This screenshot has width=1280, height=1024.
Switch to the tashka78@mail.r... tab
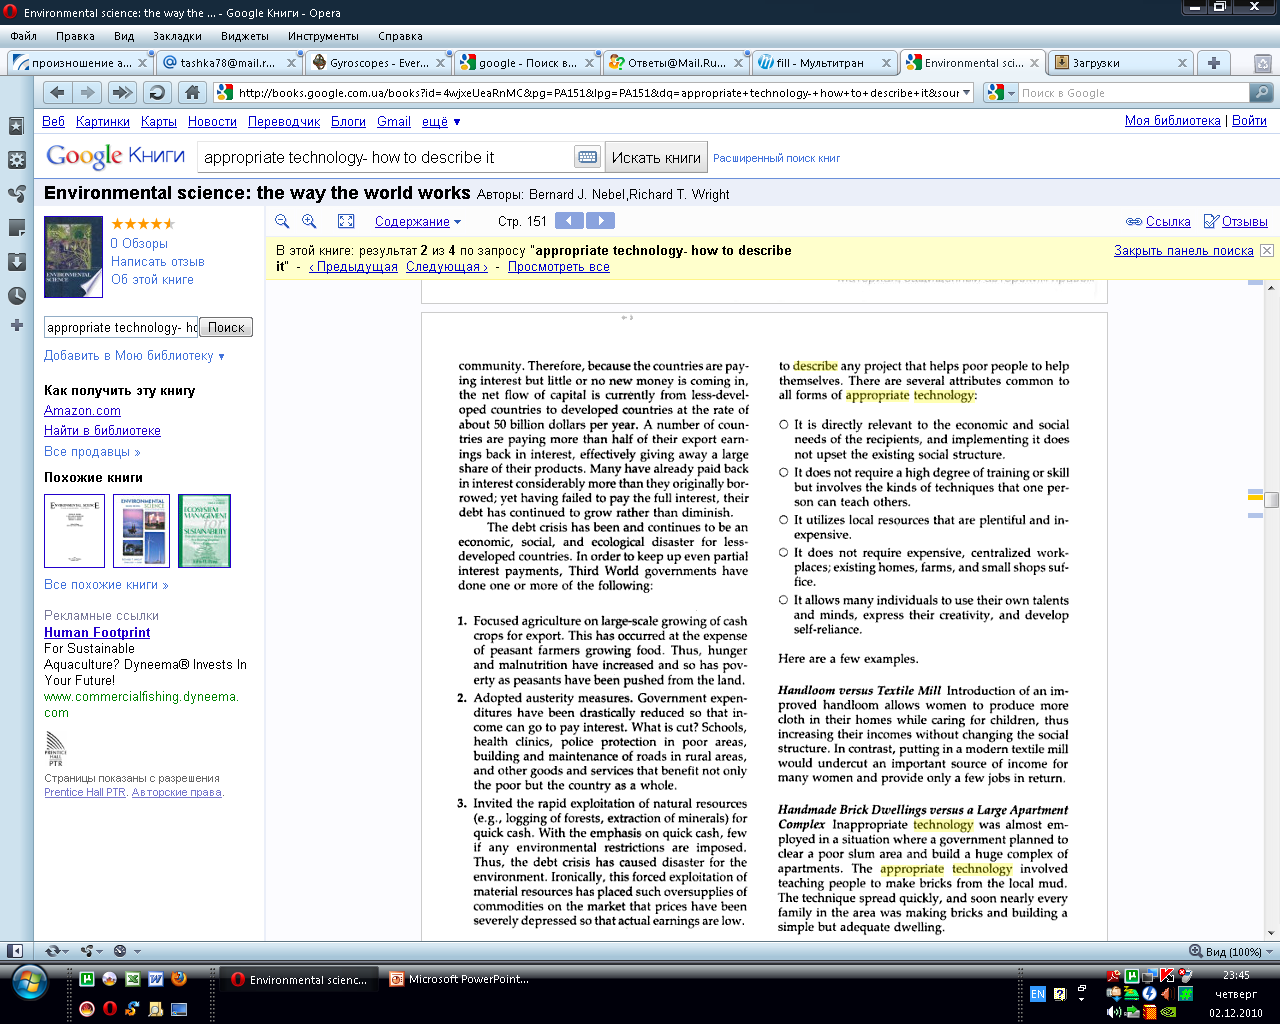tap(229, 63)
